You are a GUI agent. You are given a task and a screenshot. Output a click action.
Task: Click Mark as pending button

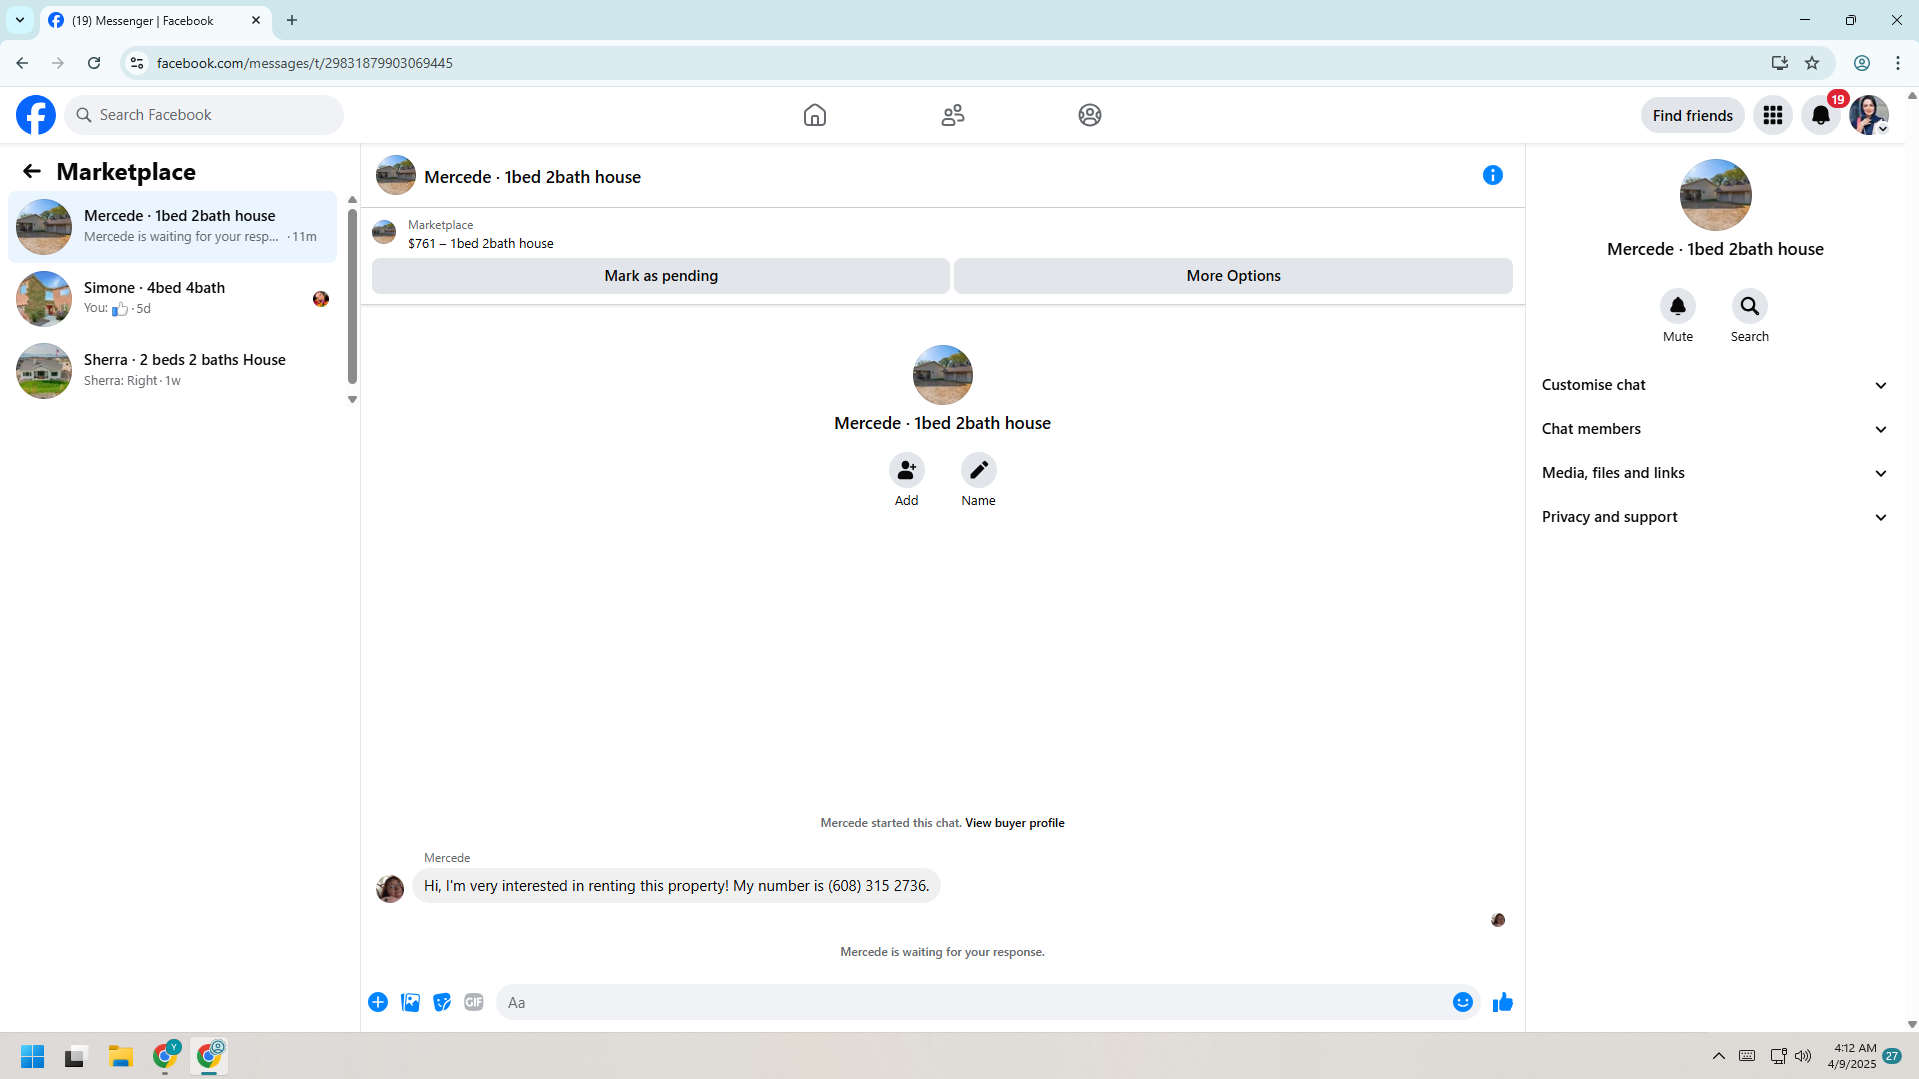(661, 276)
